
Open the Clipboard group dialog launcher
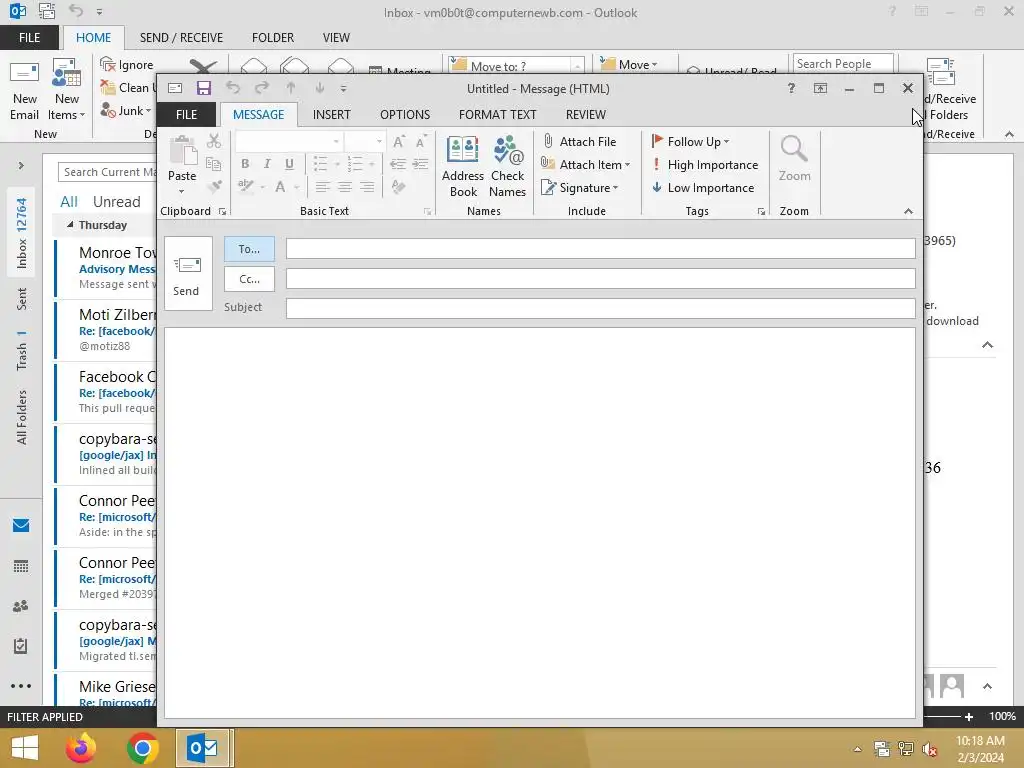[x=222, y=212]
